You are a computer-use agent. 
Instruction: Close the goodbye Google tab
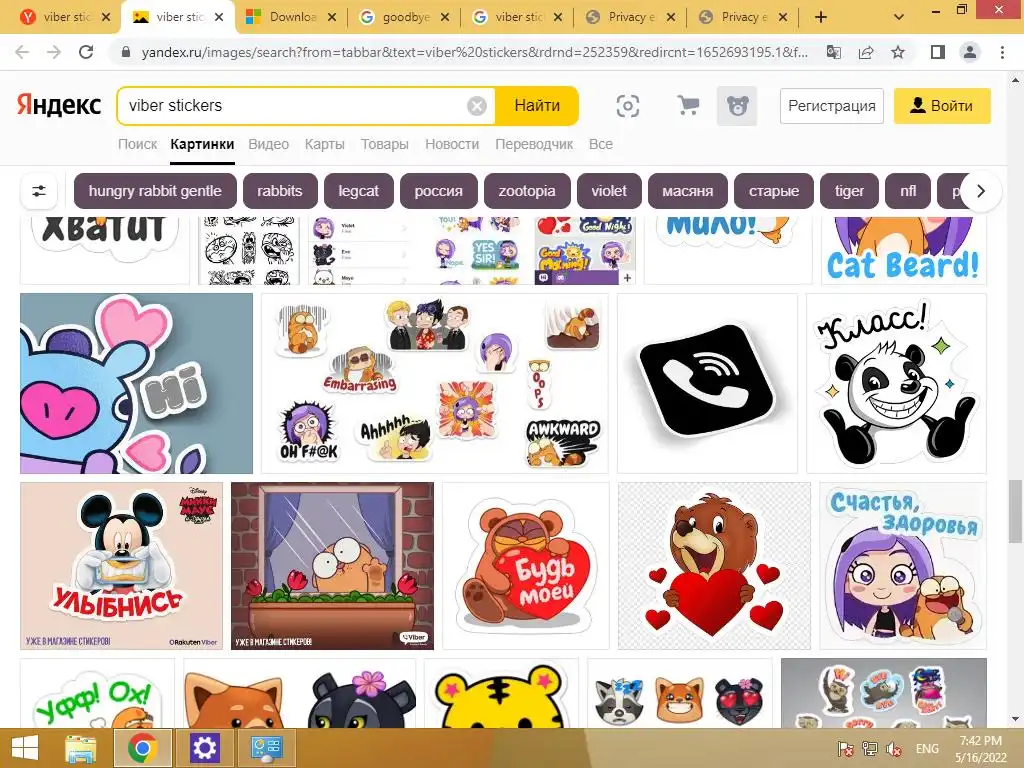[445, 18]
